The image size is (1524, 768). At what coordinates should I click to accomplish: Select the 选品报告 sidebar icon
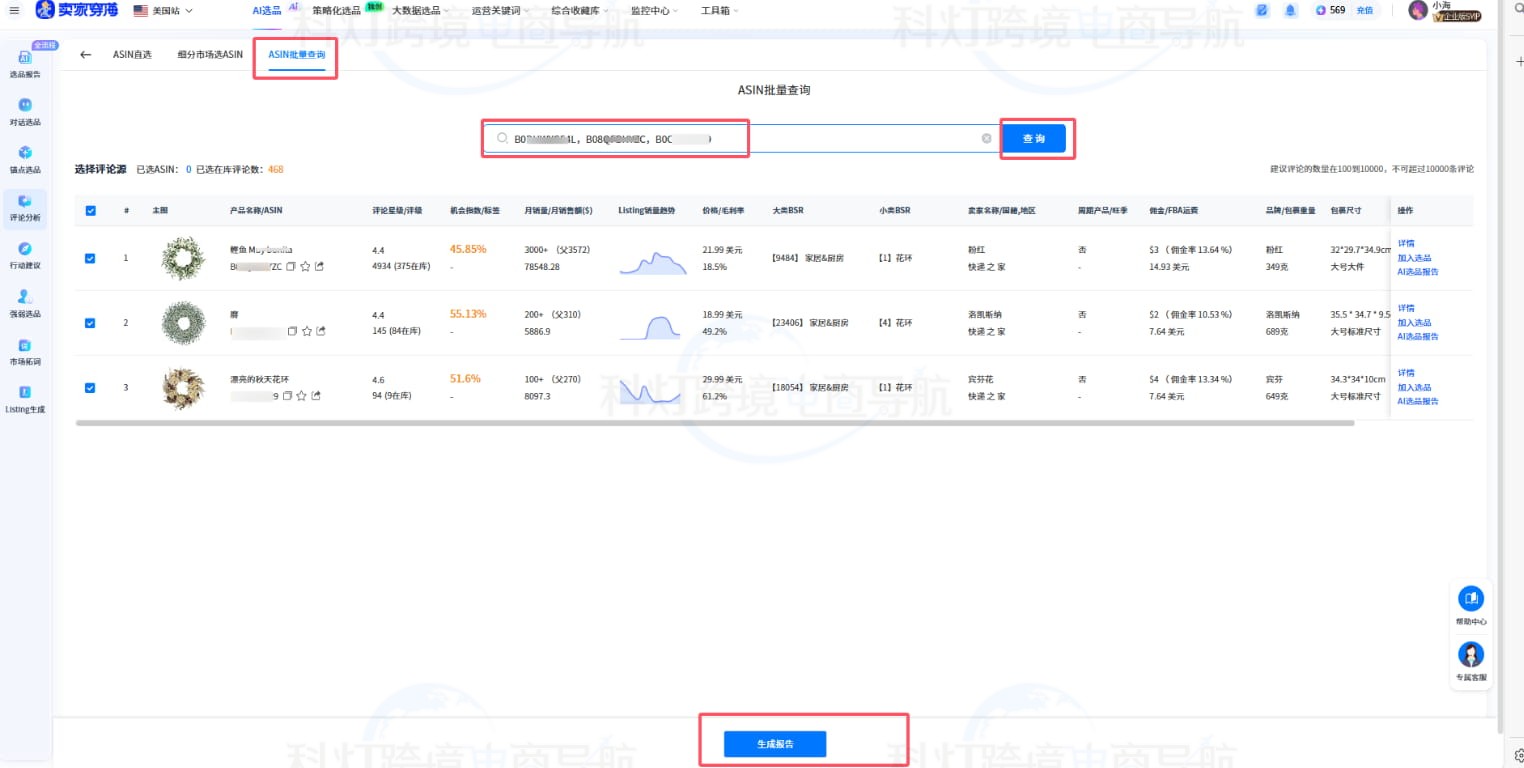pos(23,64)
